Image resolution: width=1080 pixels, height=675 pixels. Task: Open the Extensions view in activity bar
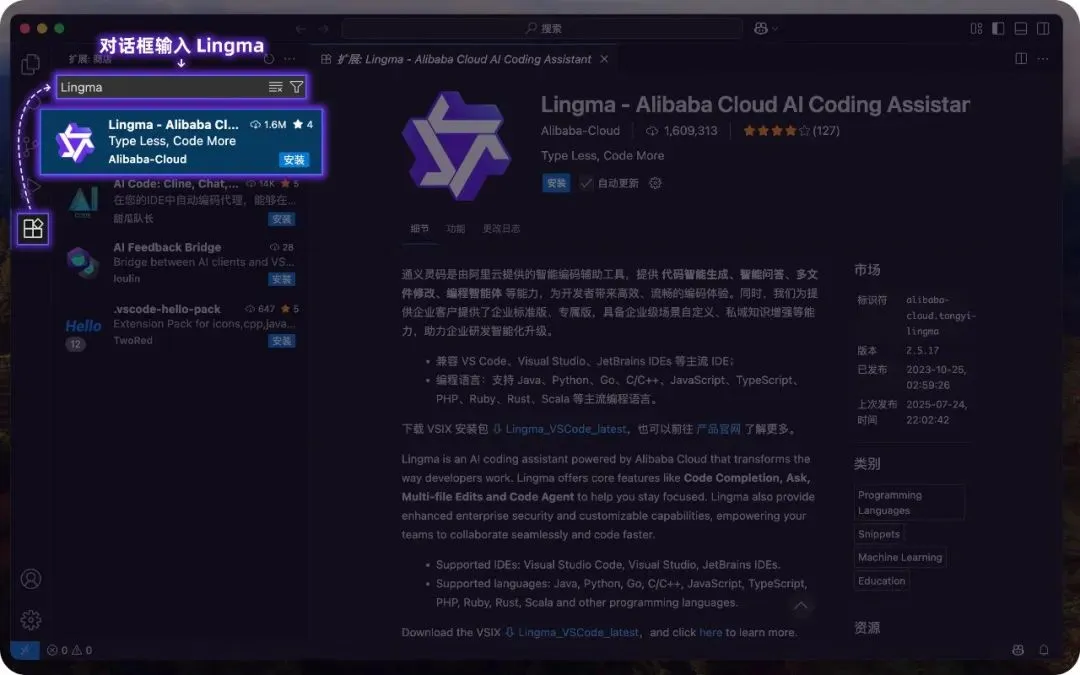pyautogui.click(x=33, y=228)
